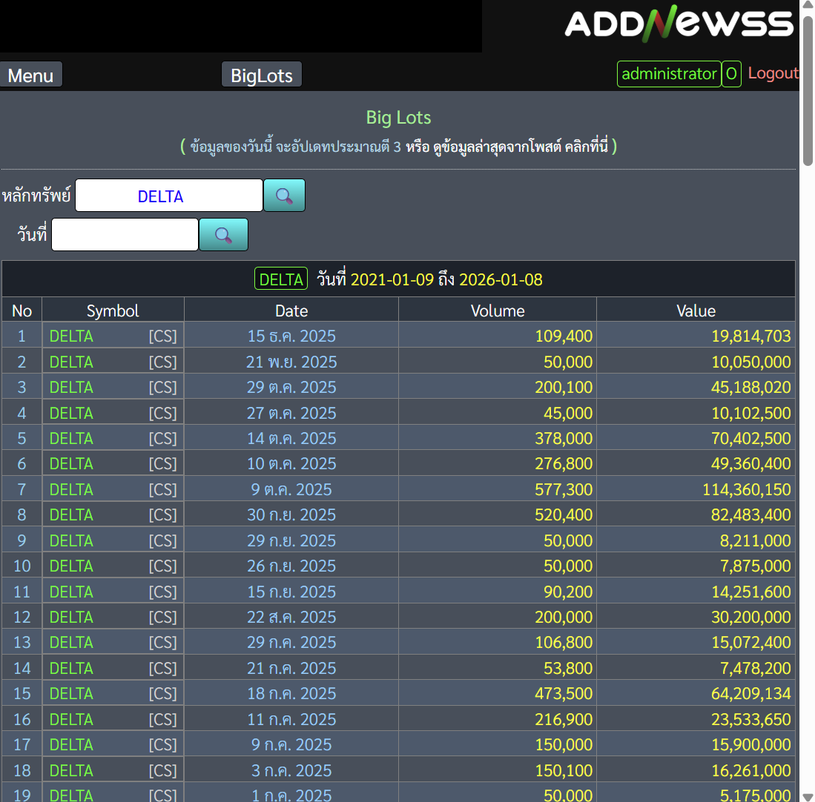Click the Date column header
Image resolution: width=815 pixels, height=802 pixels.
pyautogui.click(x=291, y=311)
